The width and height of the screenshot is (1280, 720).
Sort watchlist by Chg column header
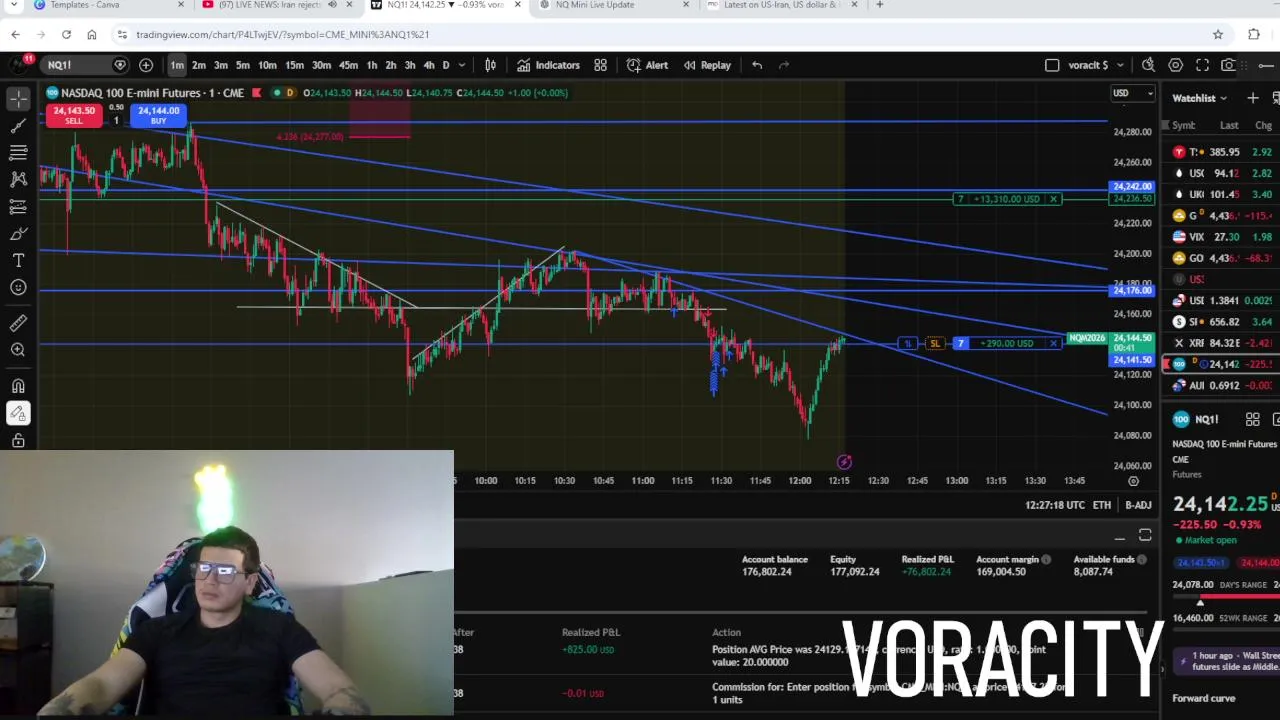[x=1263, y=126]
